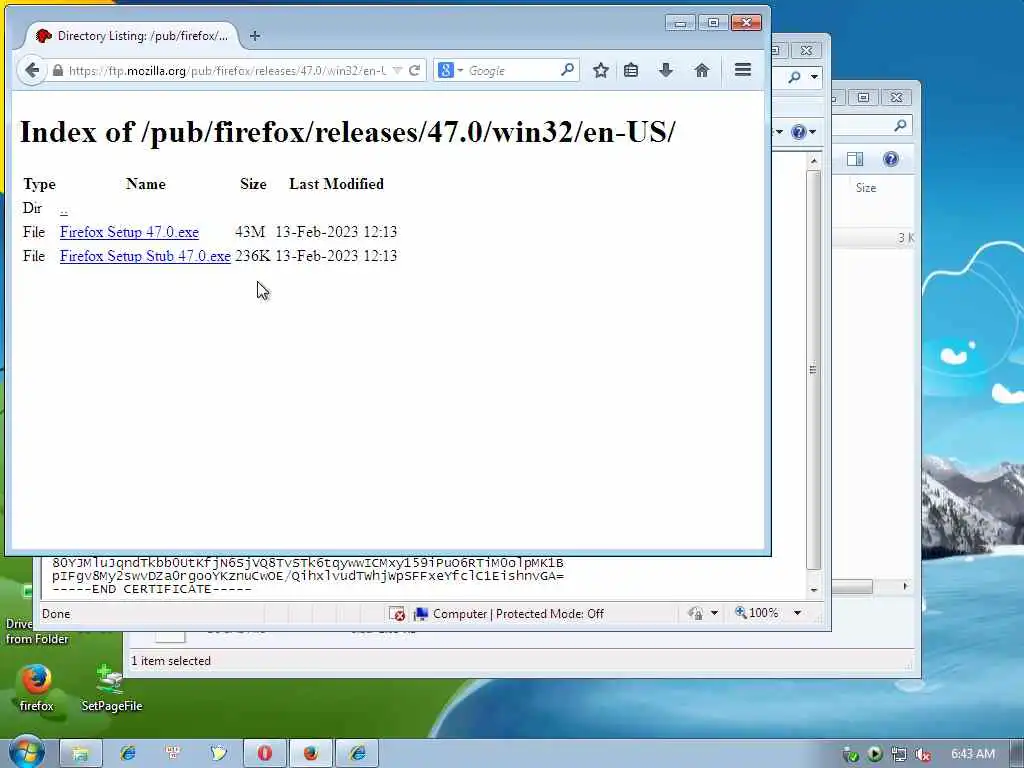This screenshot has height=768, width=1024.
Task: Bookmark this page with the star icon
Action: tap(601, 71)
